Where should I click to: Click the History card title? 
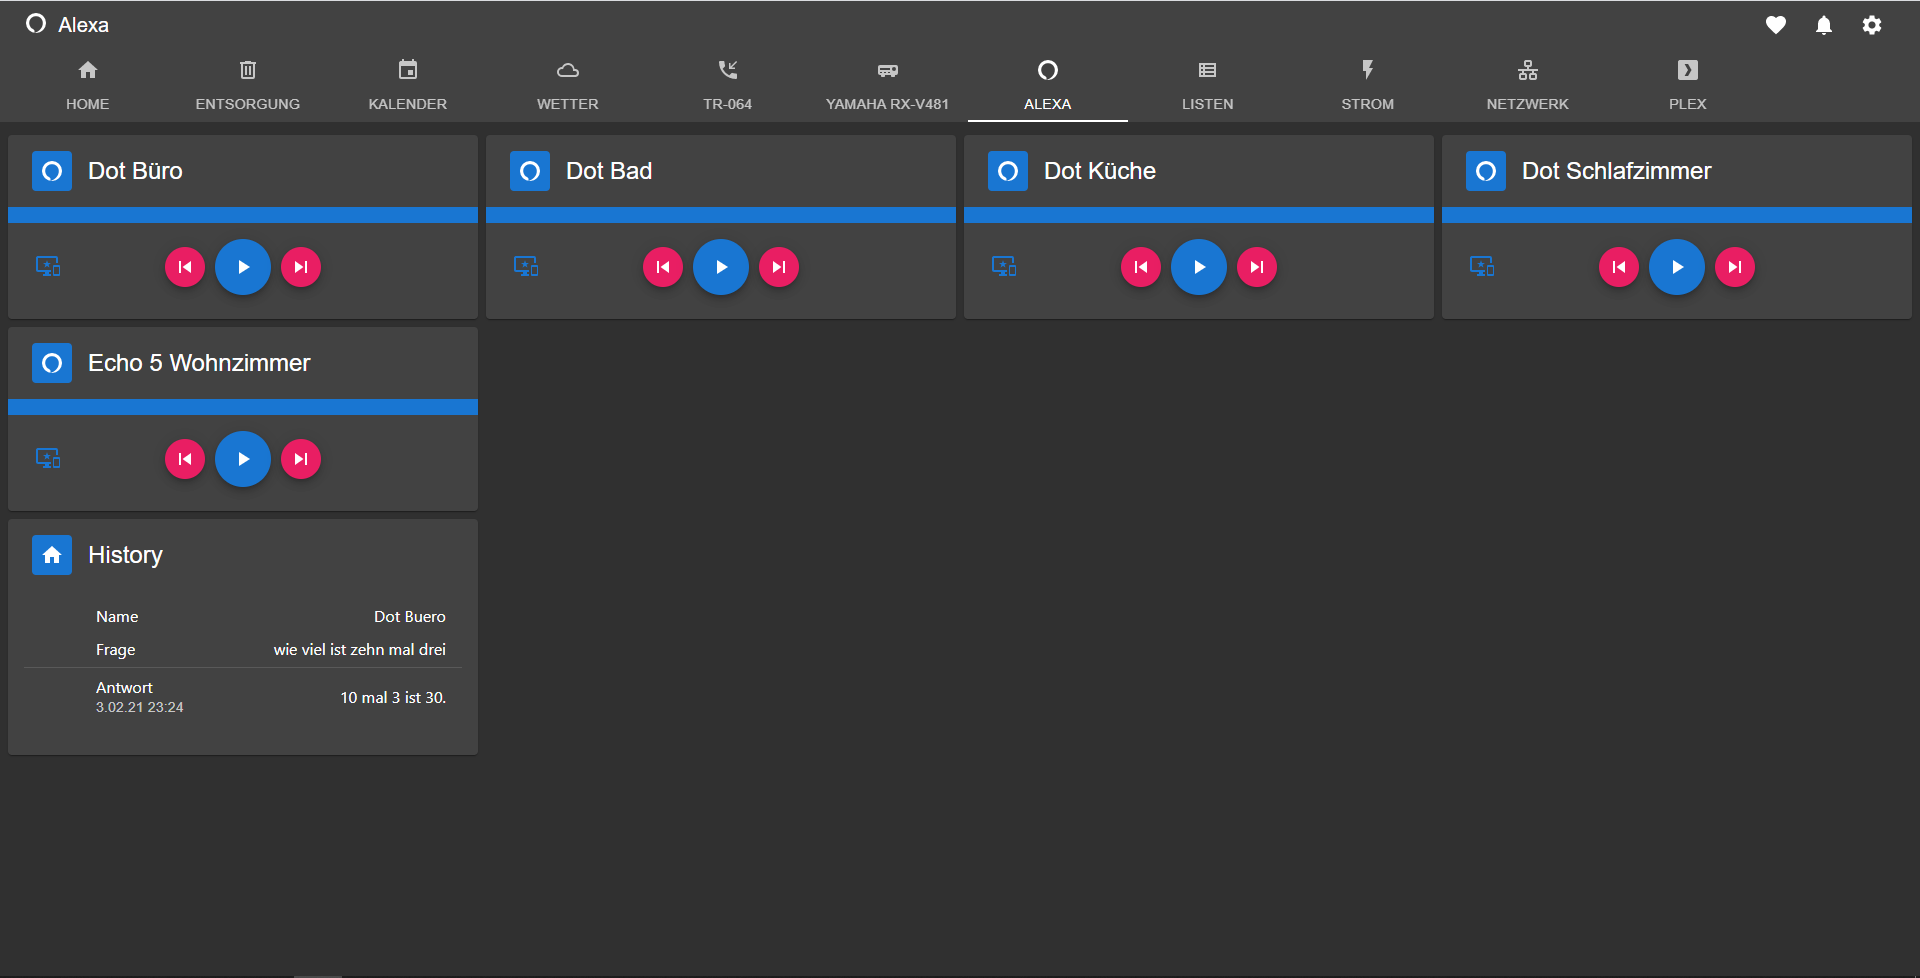125,555
